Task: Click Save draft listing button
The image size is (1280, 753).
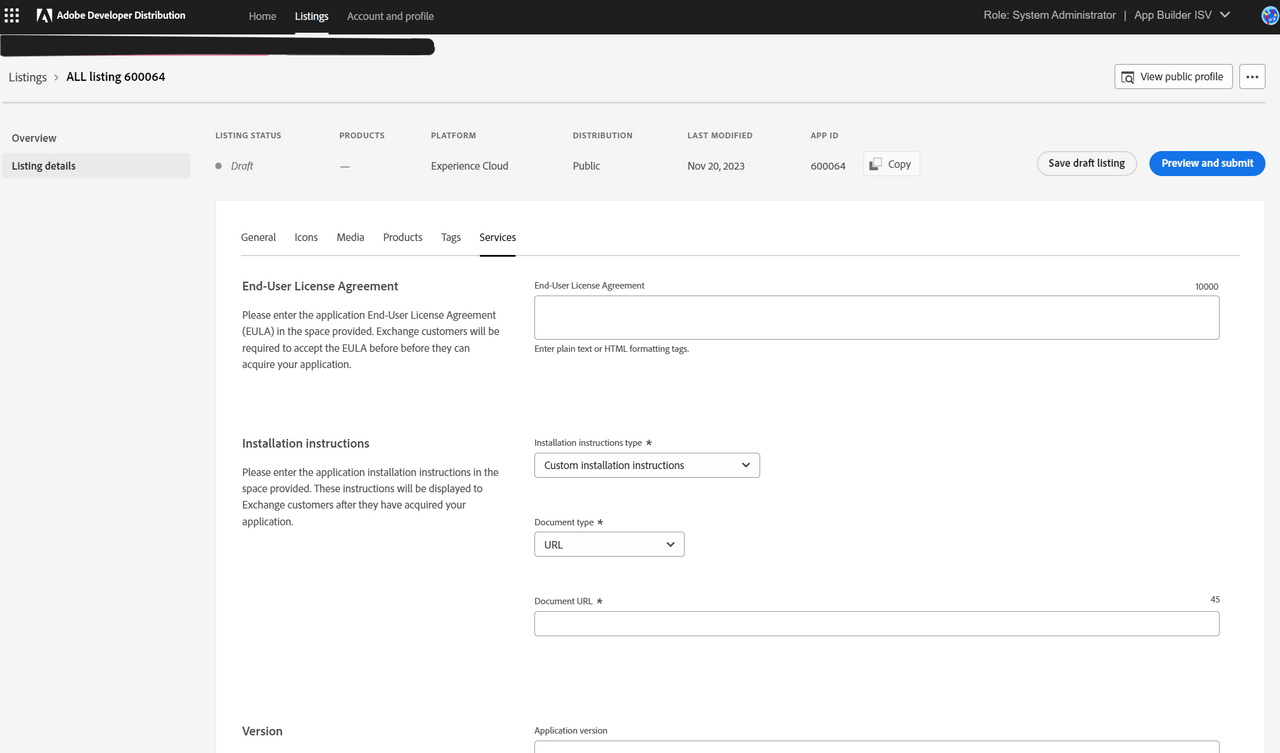Action: (x=1086, y=163)
